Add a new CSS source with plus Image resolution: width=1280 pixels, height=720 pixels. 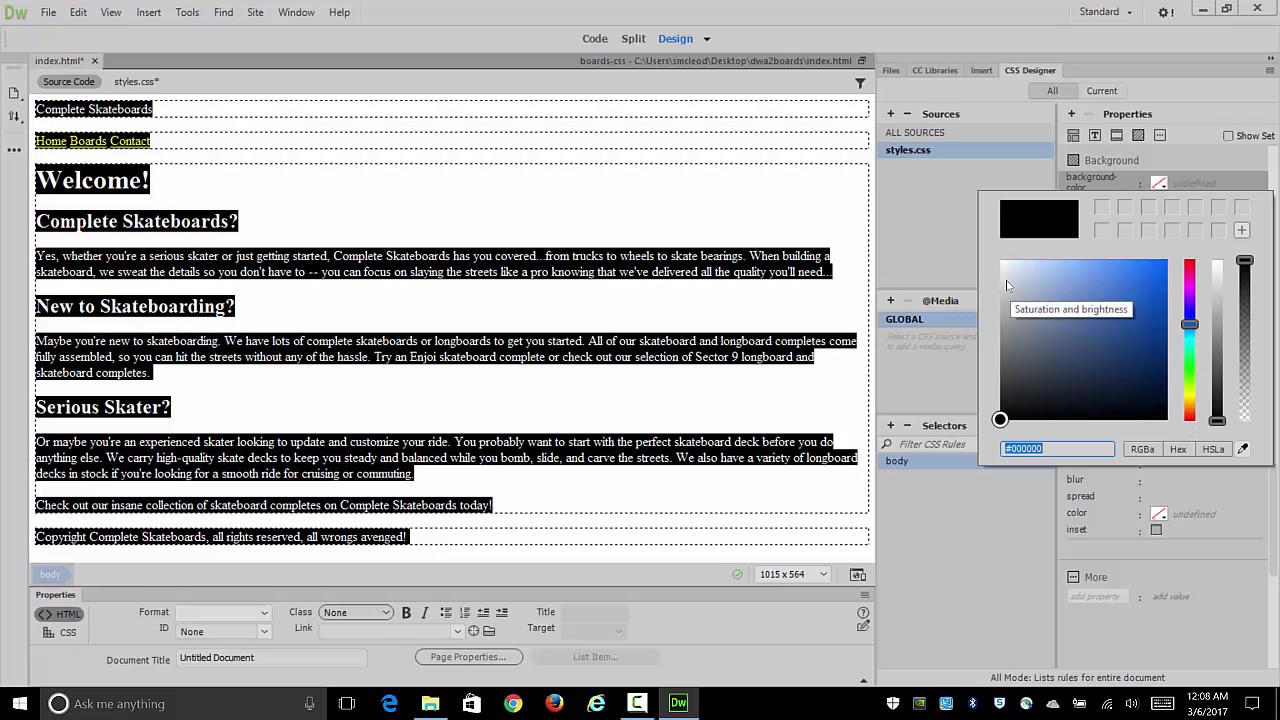[890, 114]
